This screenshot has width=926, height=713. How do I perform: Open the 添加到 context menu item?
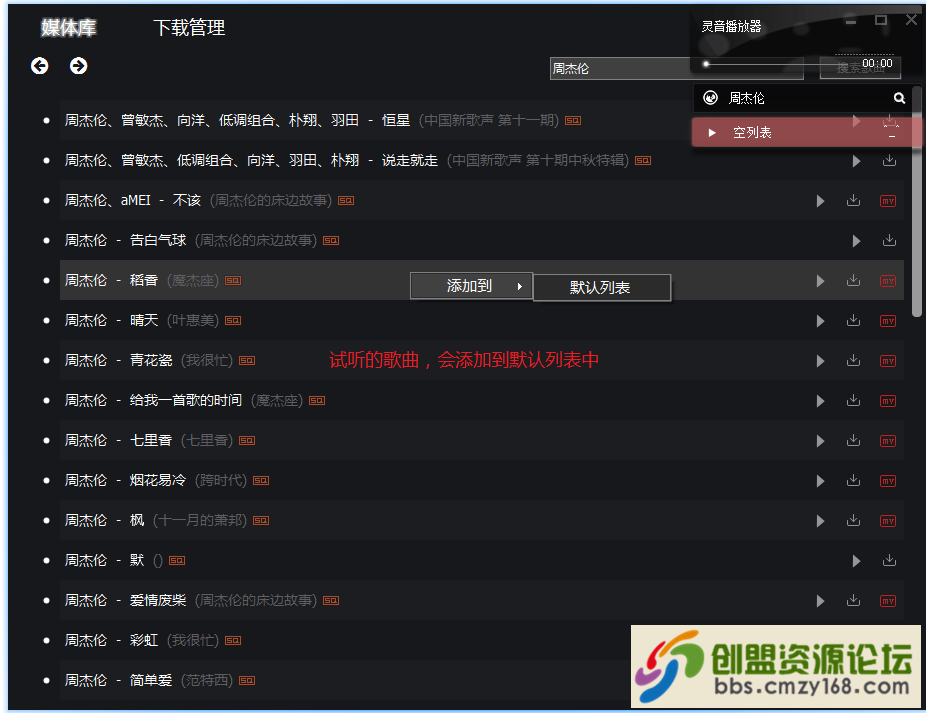[x=471, y=286]
